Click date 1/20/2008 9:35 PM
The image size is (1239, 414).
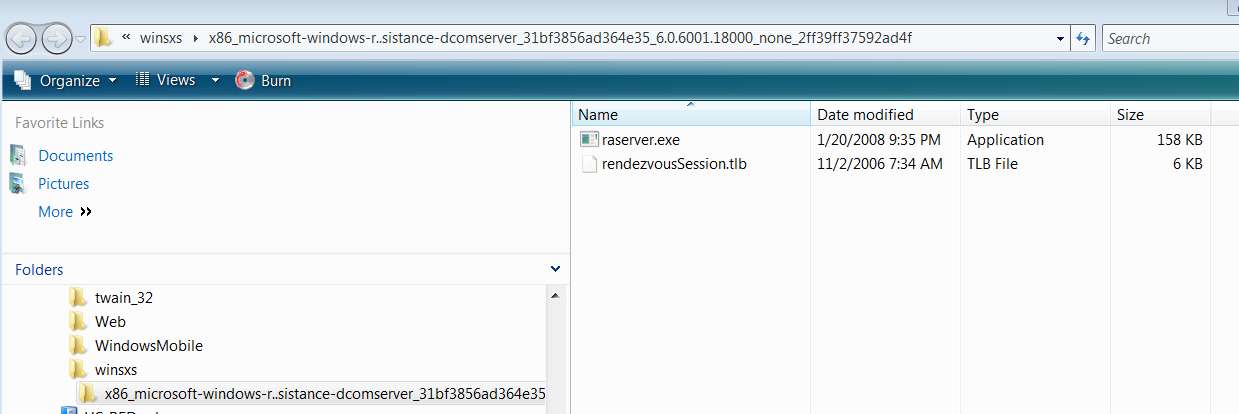pyautogui.click(x=879, y=140)
